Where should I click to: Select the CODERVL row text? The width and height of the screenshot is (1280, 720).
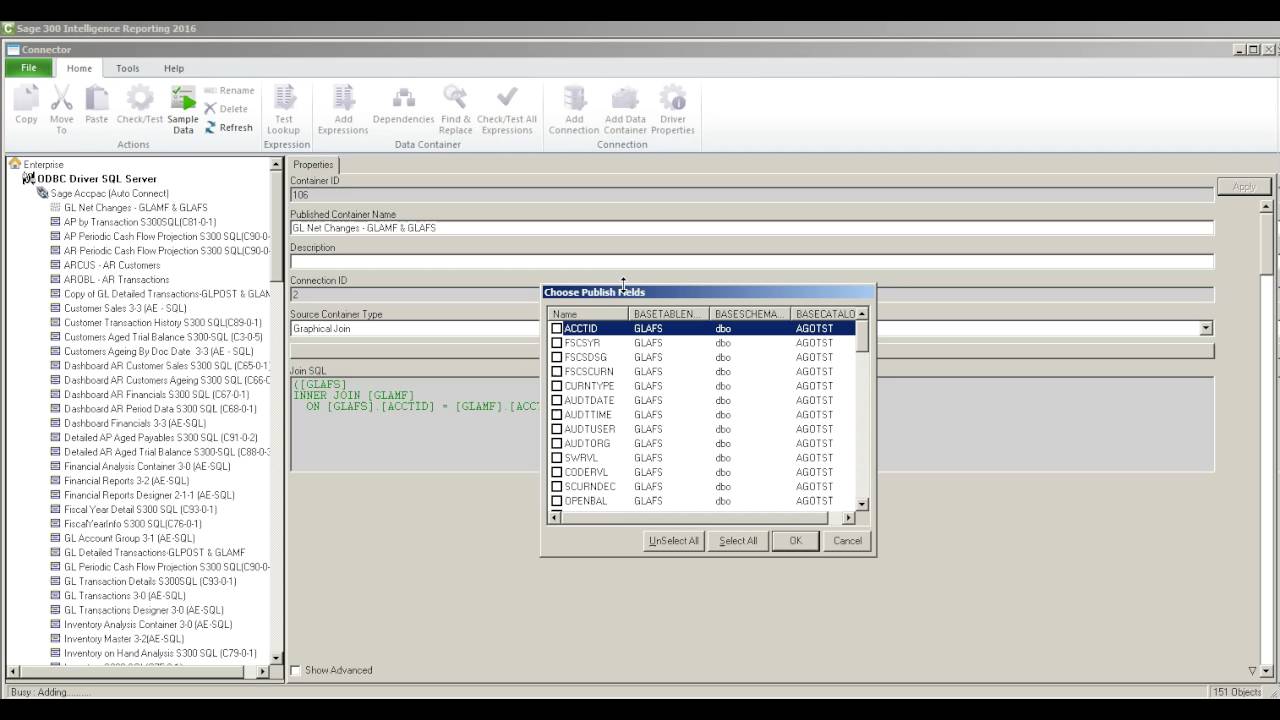click(x=586, y=472)
